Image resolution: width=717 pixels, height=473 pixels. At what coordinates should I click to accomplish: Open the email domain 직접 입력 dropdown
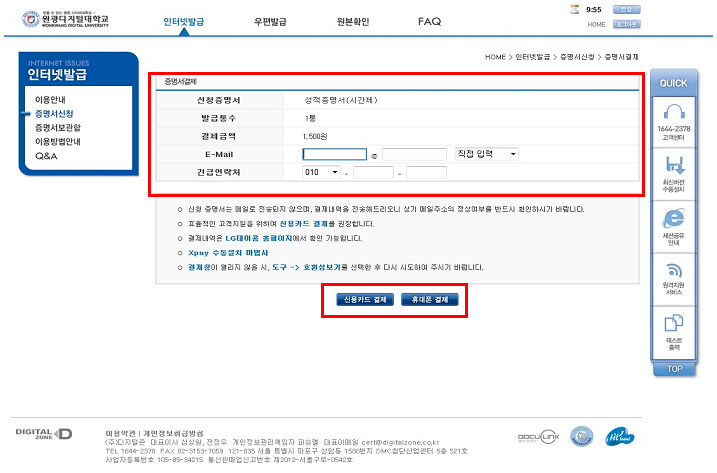coord(487,154)
